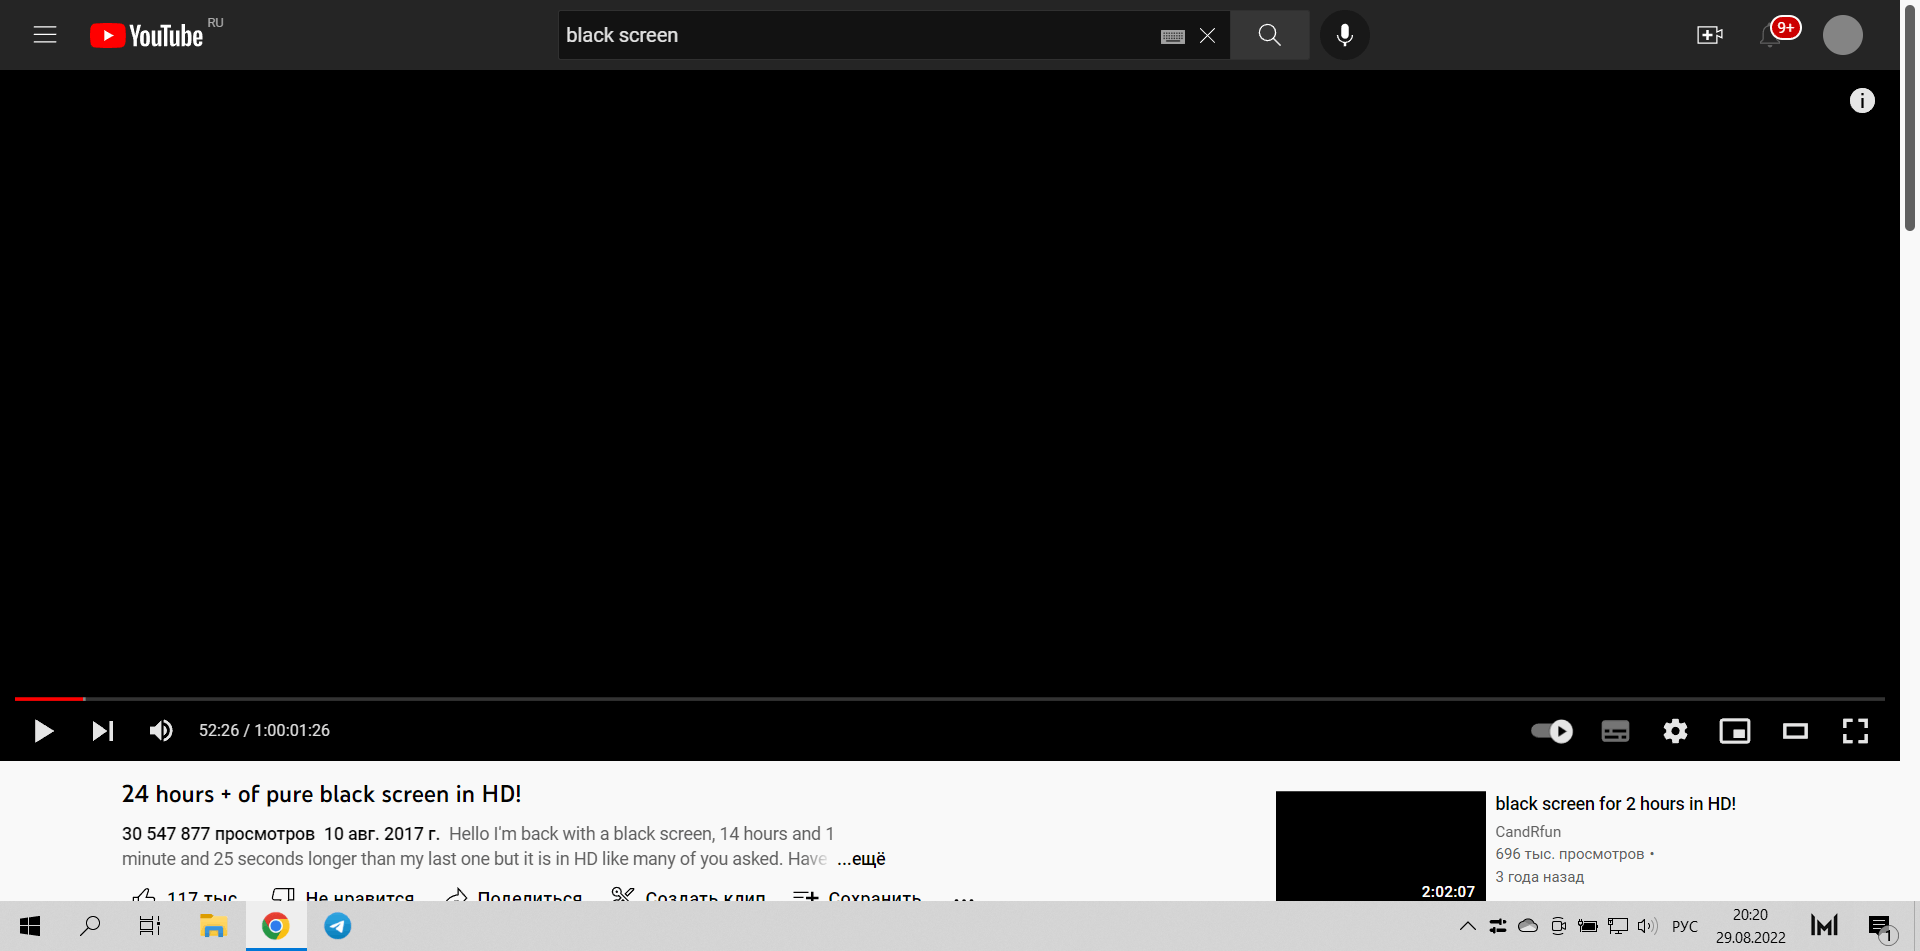Screen dimensions: 1920x951
Task: Go to the YouTube home logo
Action: [x=147, y=36]
